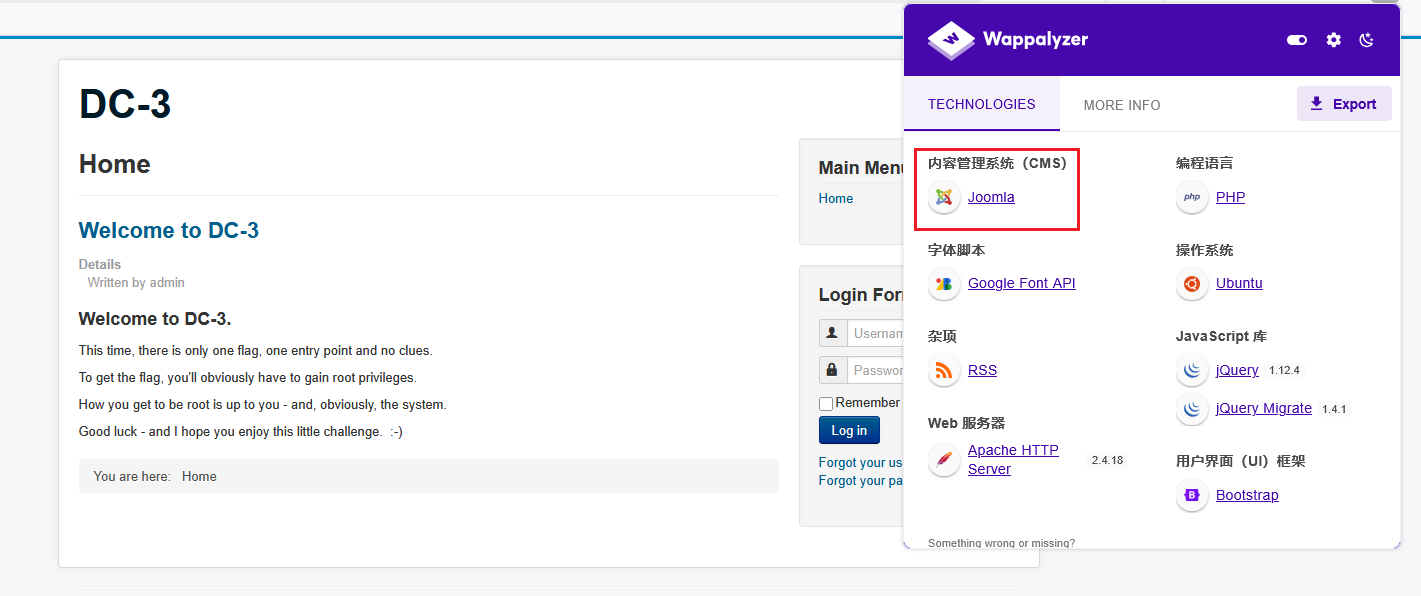This screenshot has height=596, width=1421.
Task: Click the DC-3 site title
Action: click(125, 104)
